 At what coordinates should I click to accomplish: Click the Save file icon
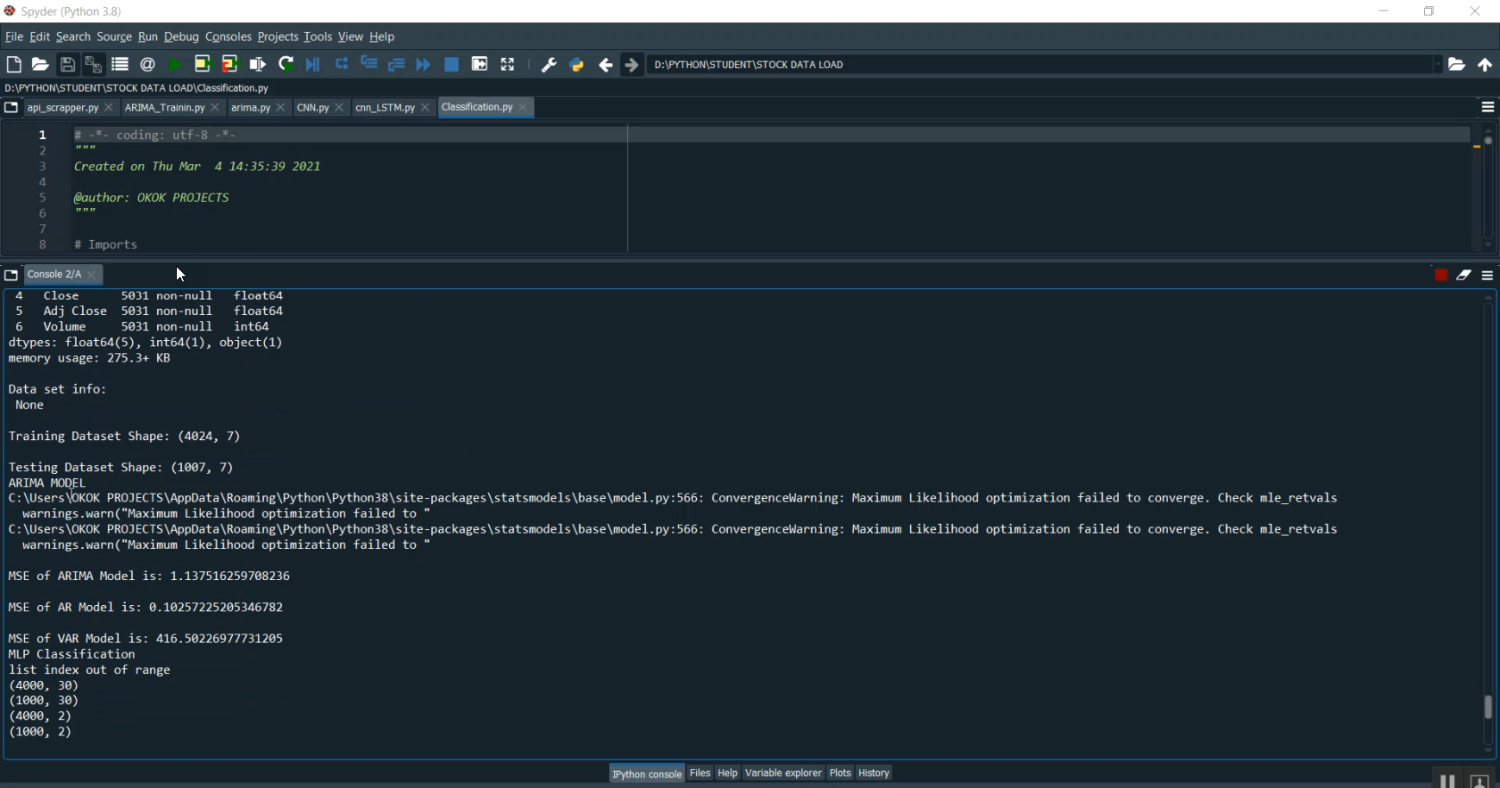[x=67, y=64]
